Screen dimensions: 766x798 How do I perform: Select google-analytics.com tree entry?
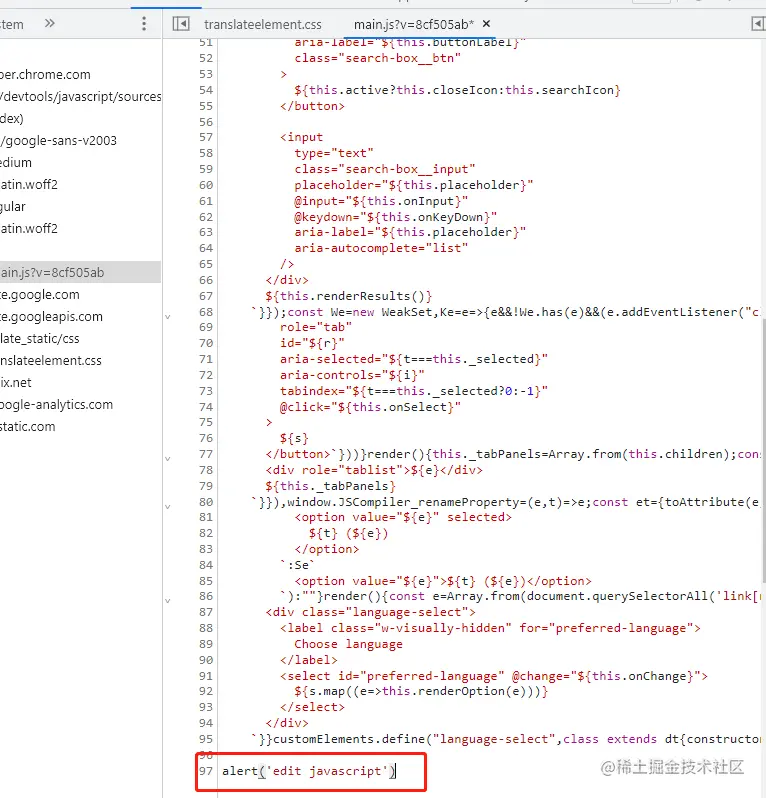coord(56,405)
